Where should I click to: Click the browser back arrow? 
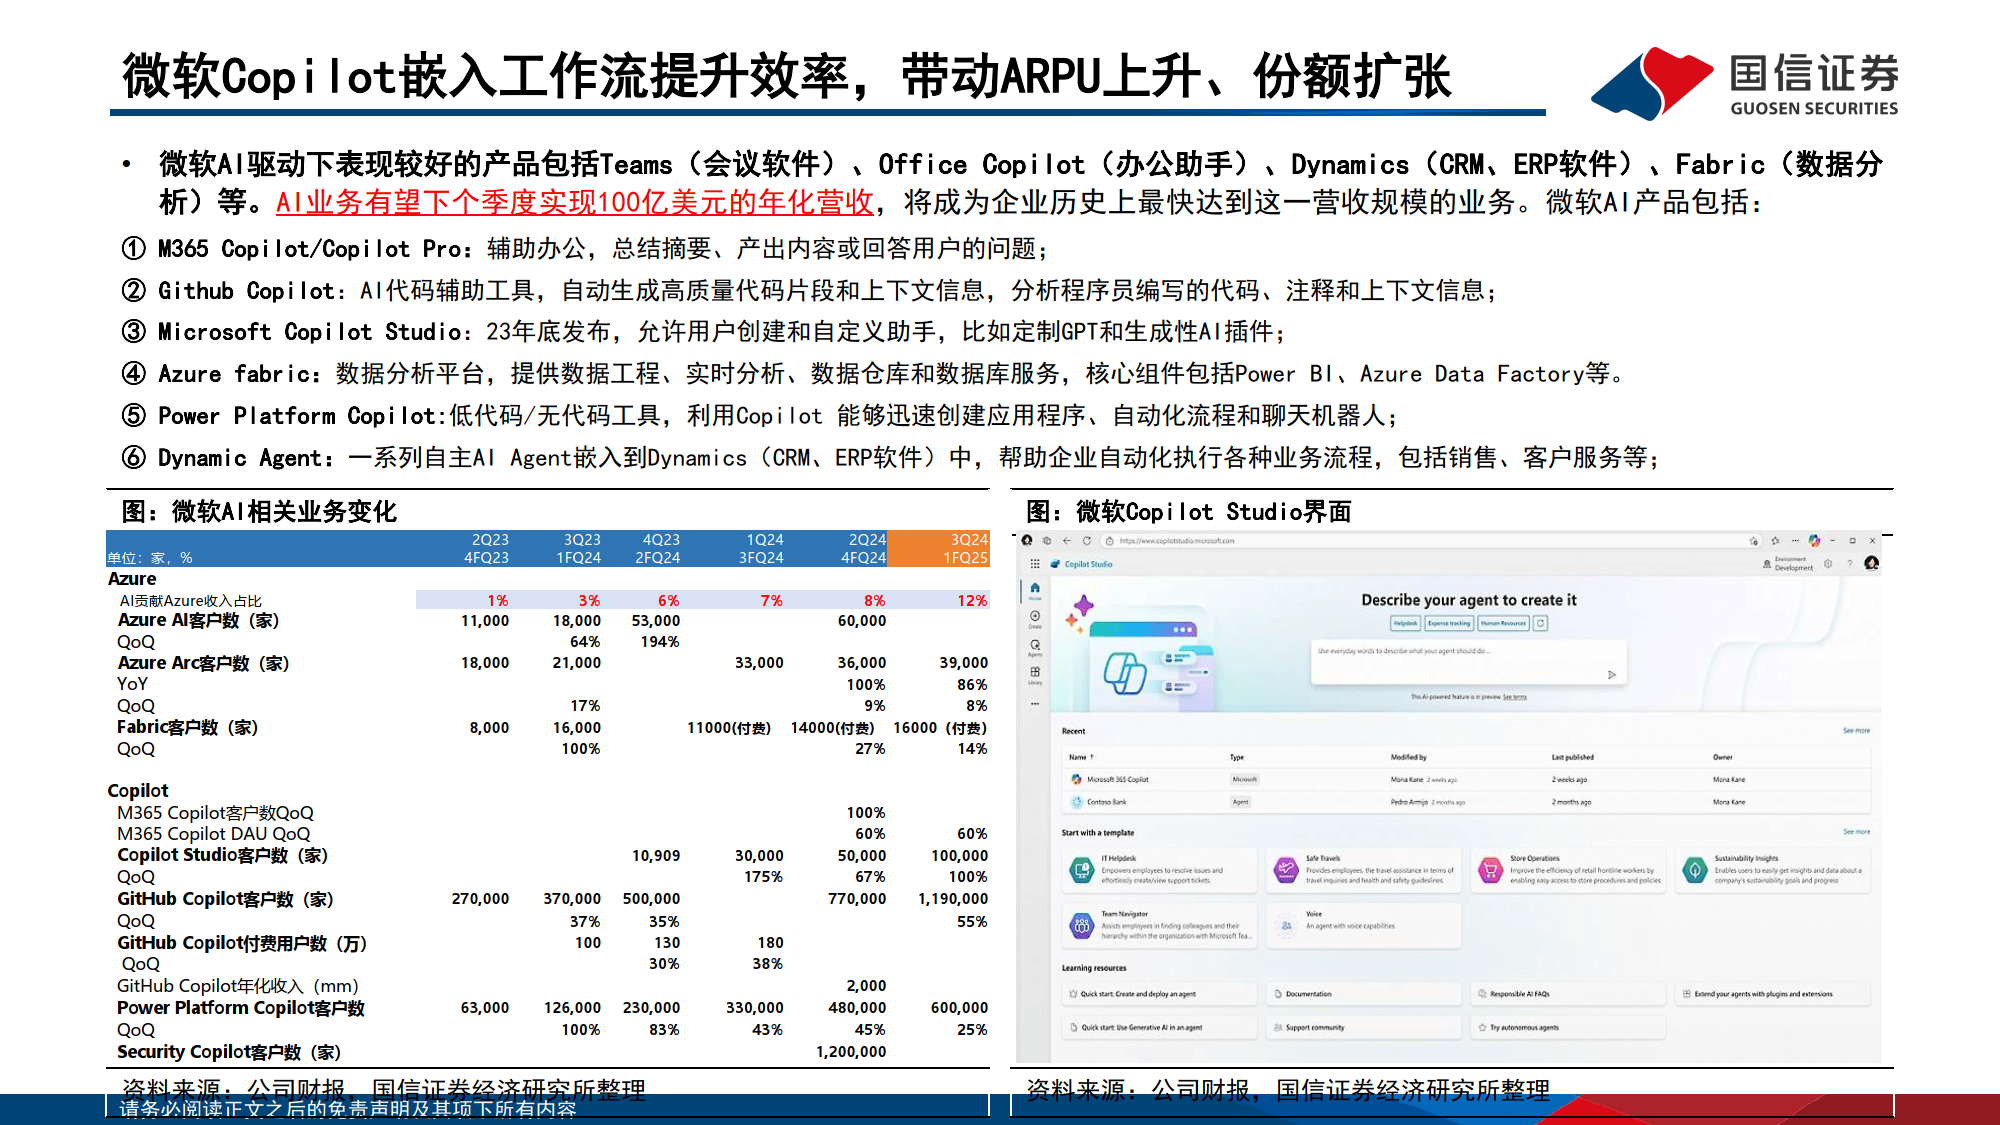1067,541
